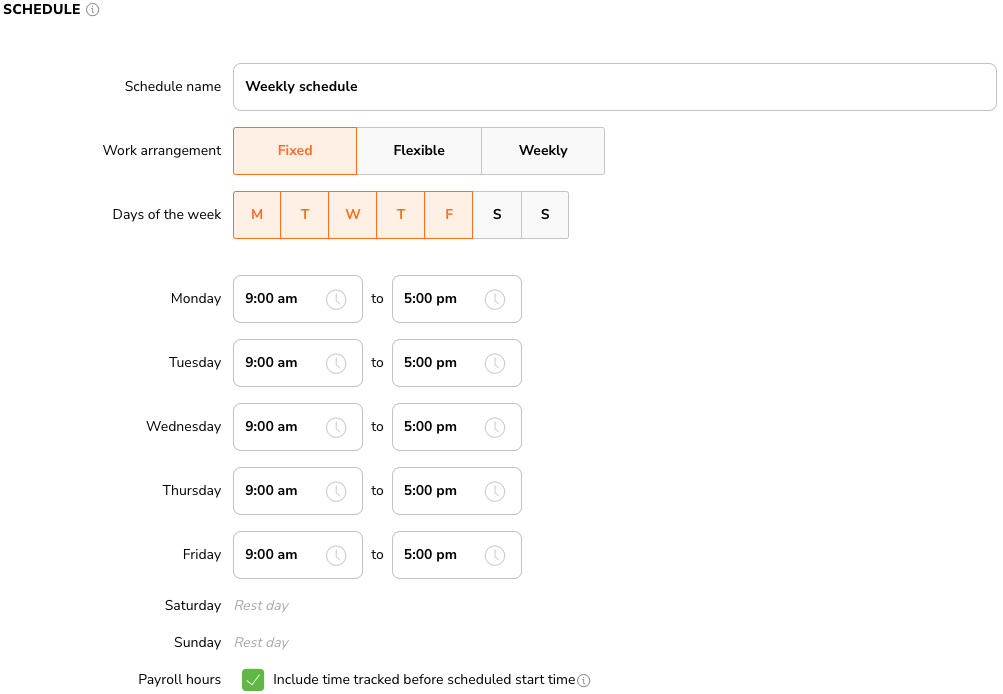1003x694 pixels.
Task: Disable Monday in the days selector
Action: (257, 214)
